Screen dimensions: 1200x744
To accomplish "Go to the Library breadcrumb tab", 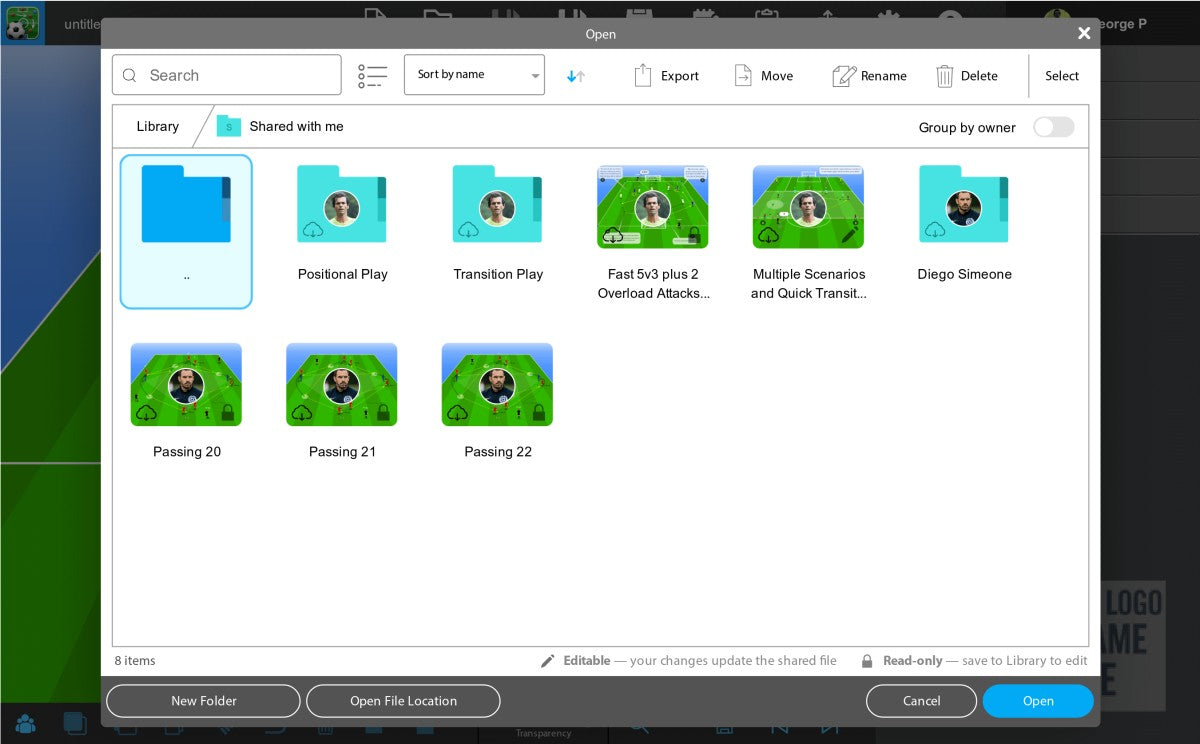I will tap(158, 127).
